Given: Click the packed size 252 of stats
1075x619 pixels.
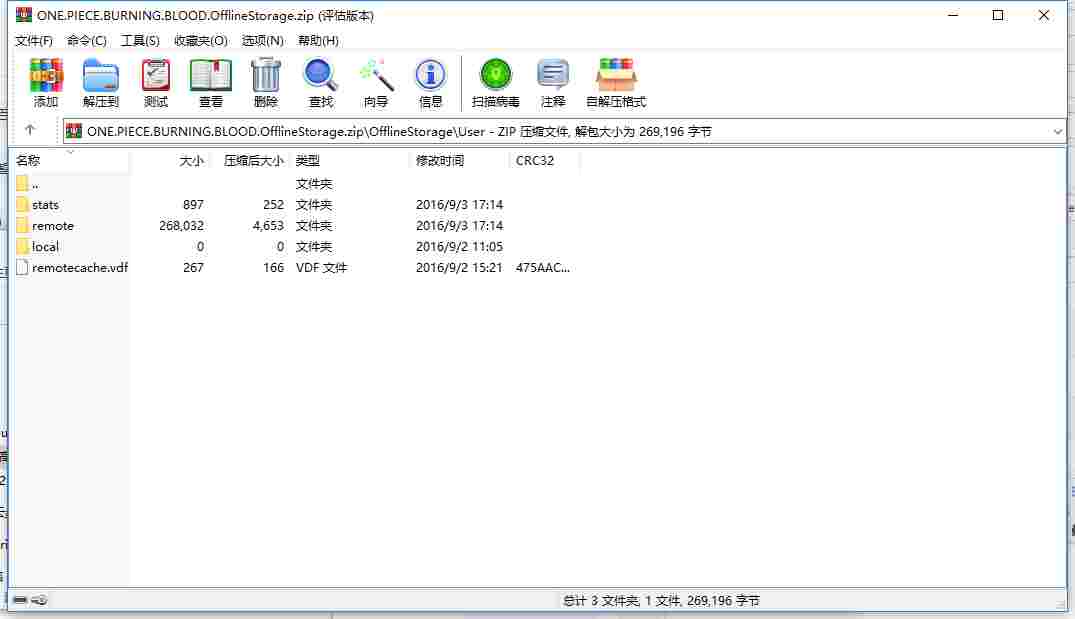Looking at the screenshot, I should [x=273, y=204].
